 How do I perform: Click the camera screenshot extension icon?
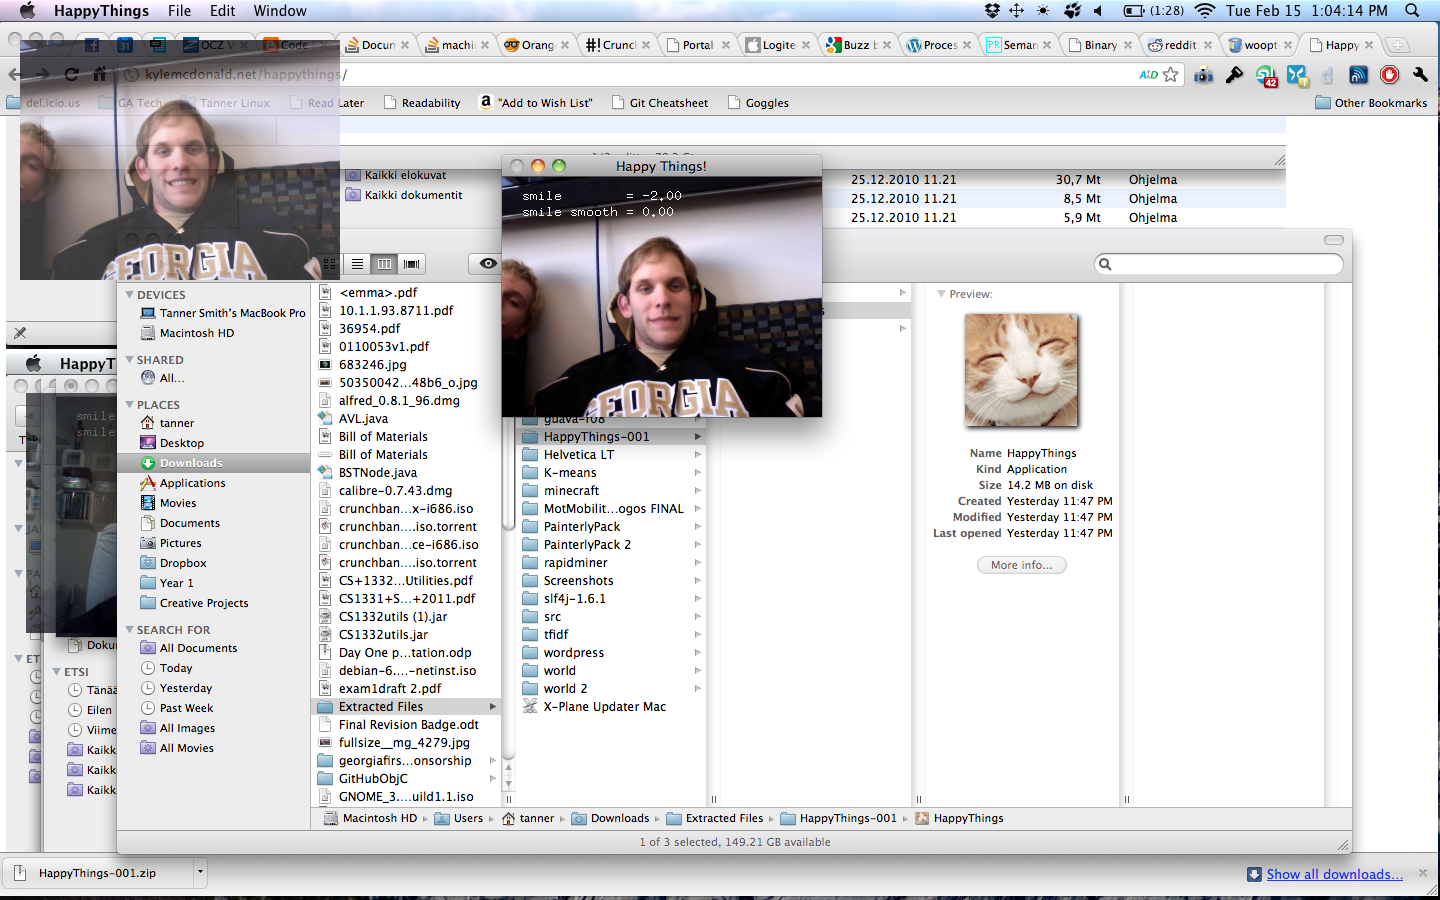(x=1204, y=75)
